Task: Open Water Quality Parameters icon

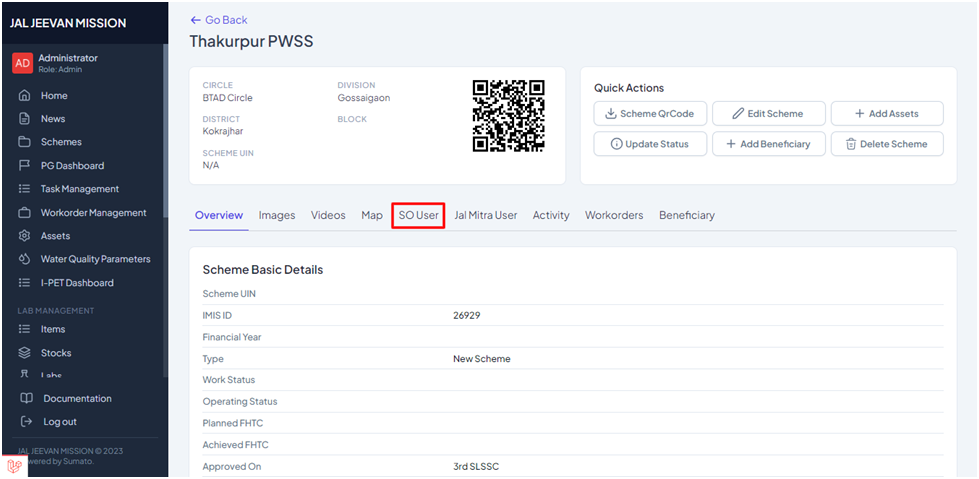Action: pos(26,259)
